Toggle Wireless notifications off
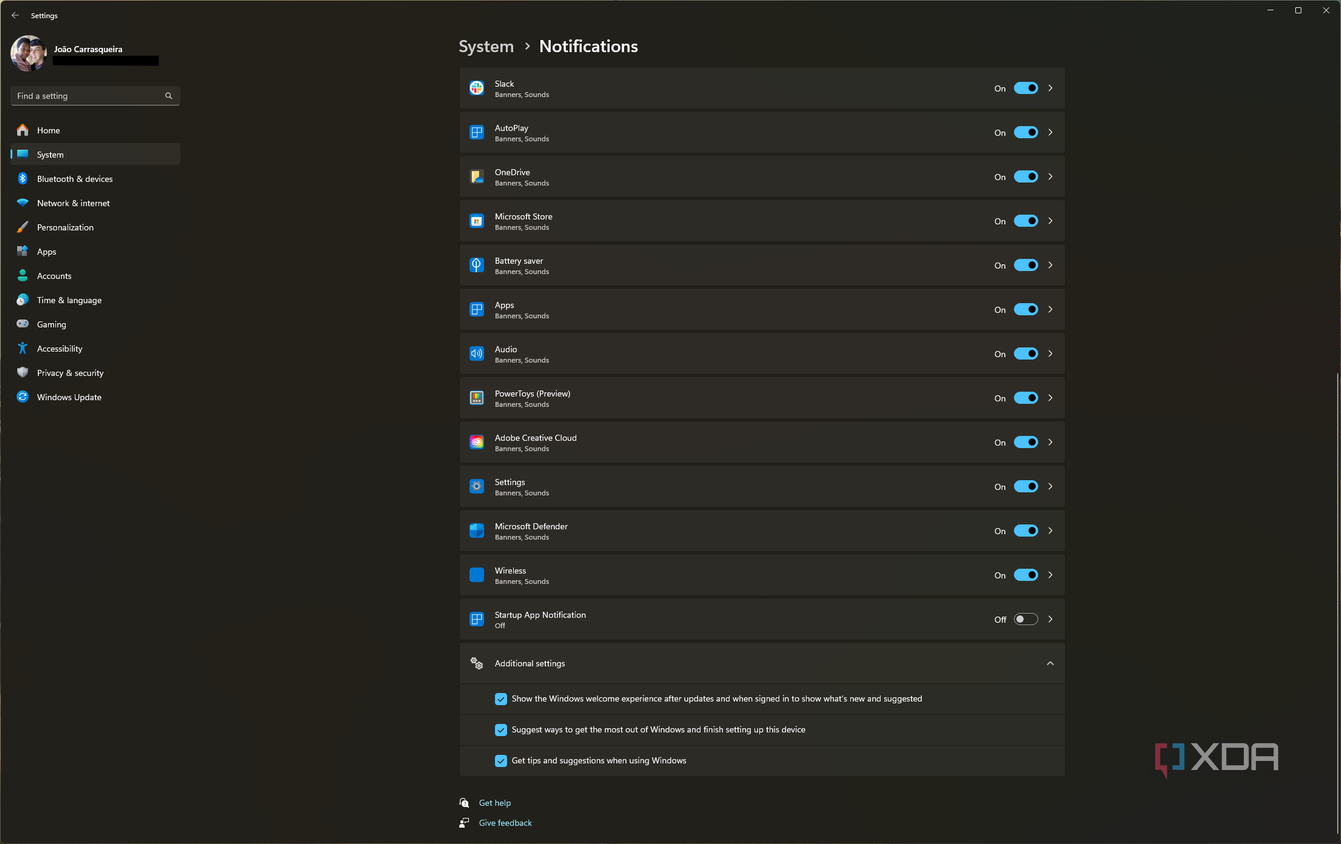Image resolution: width=1341 pixels, height=844 pixels. pos(1026,575)
